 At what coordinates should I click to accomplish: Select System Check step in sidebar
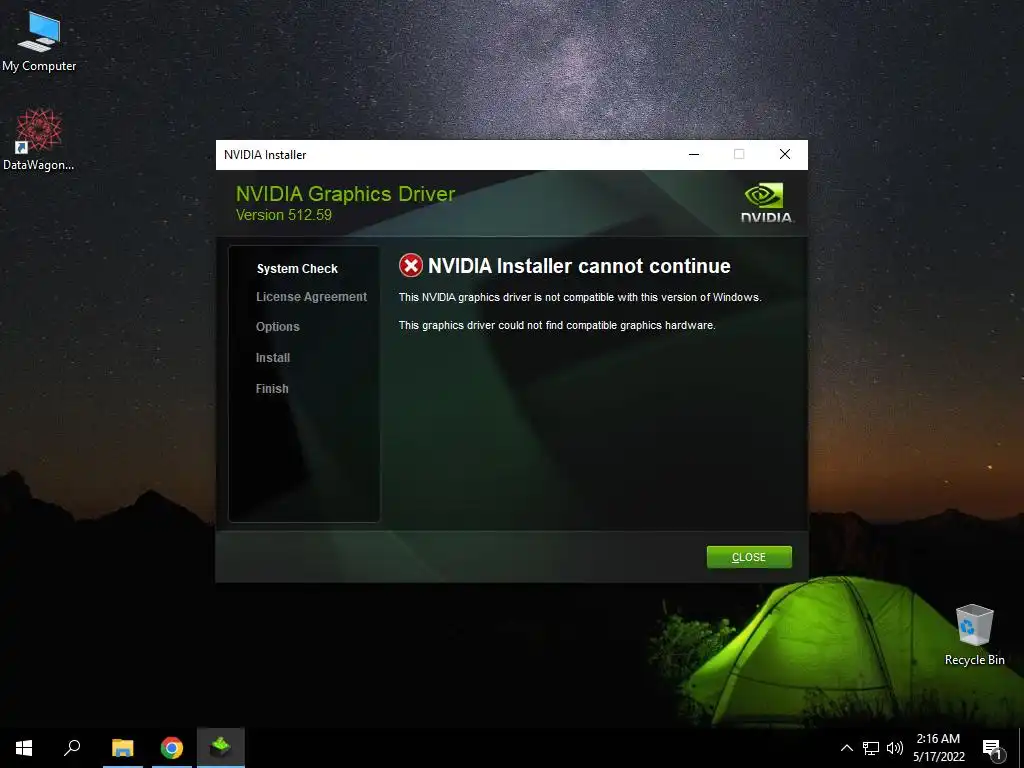pyautogui.click(x=297, y=268)
